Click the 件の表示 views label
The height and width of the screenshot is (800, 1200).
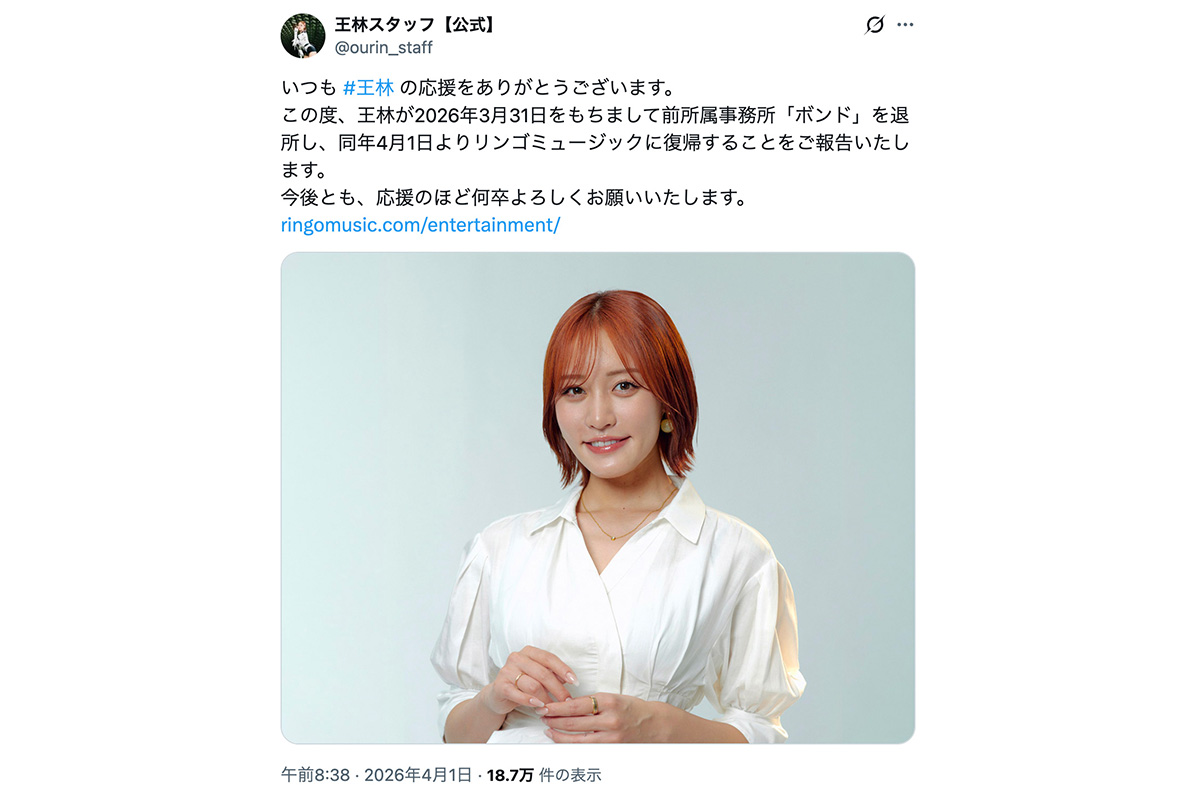click(x=570, y=775)
